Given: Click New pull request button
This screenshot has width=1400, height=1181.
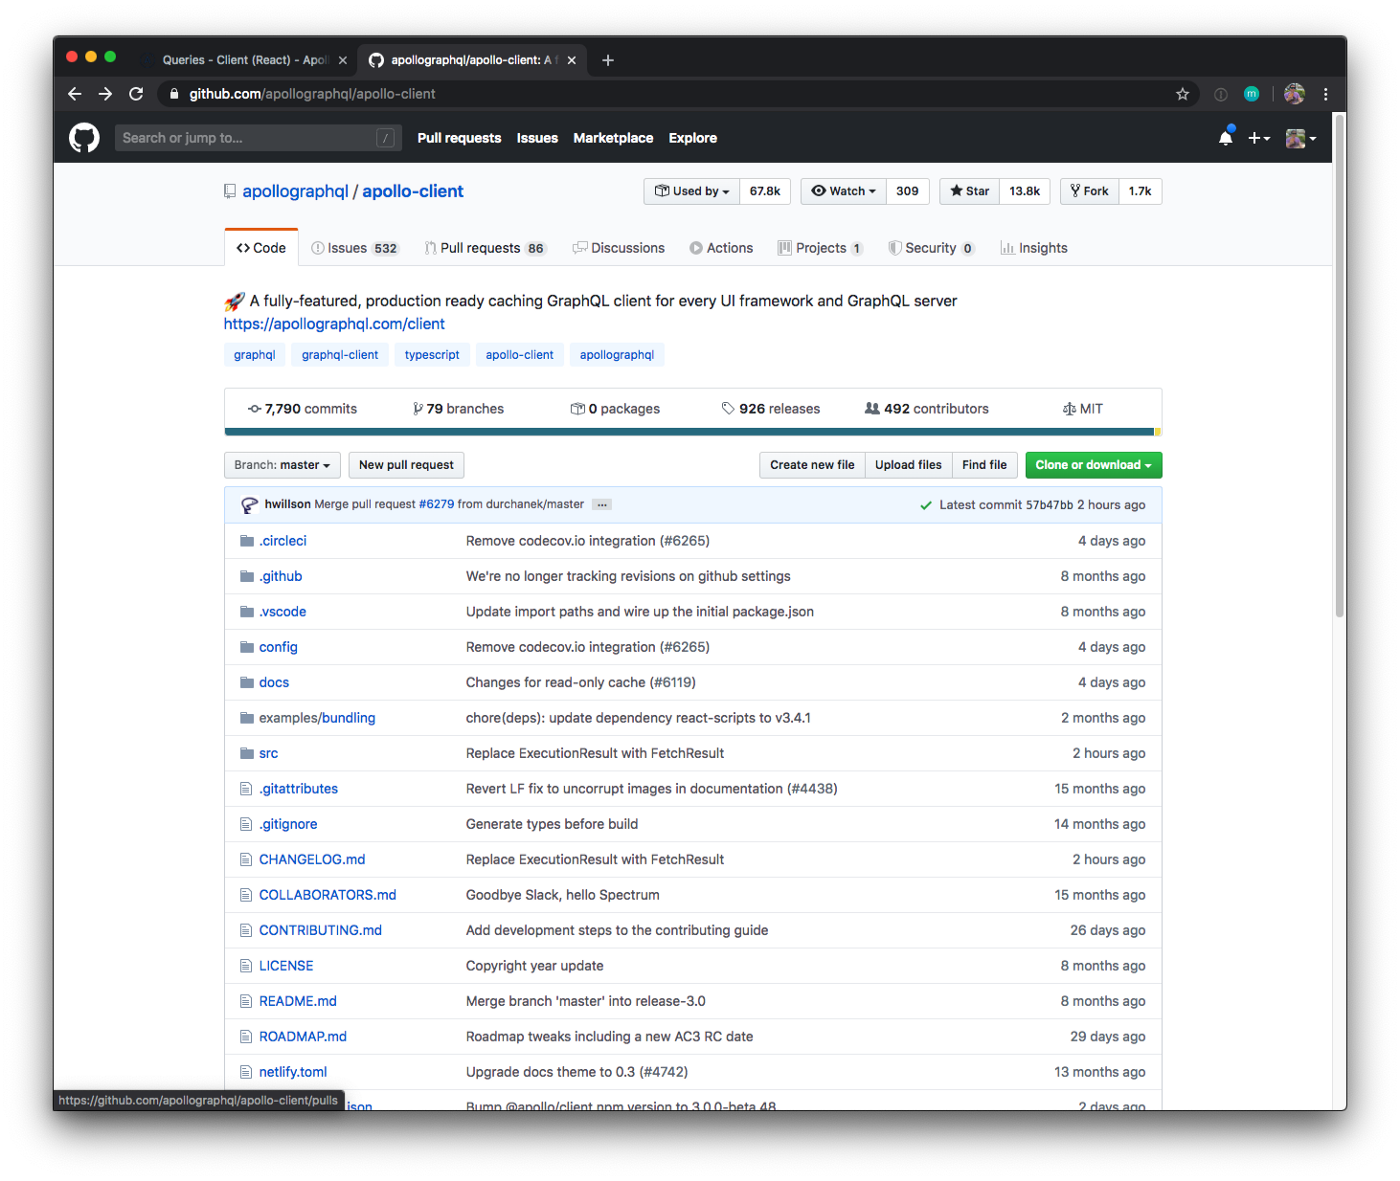Looking at the screenshot, I should 406,465.
